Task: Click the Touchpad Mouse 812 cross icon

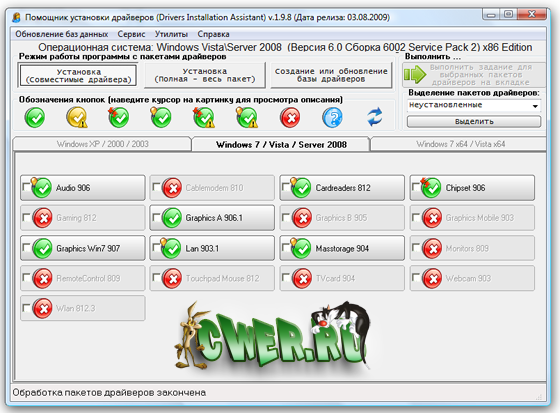Action: (172, 278)
